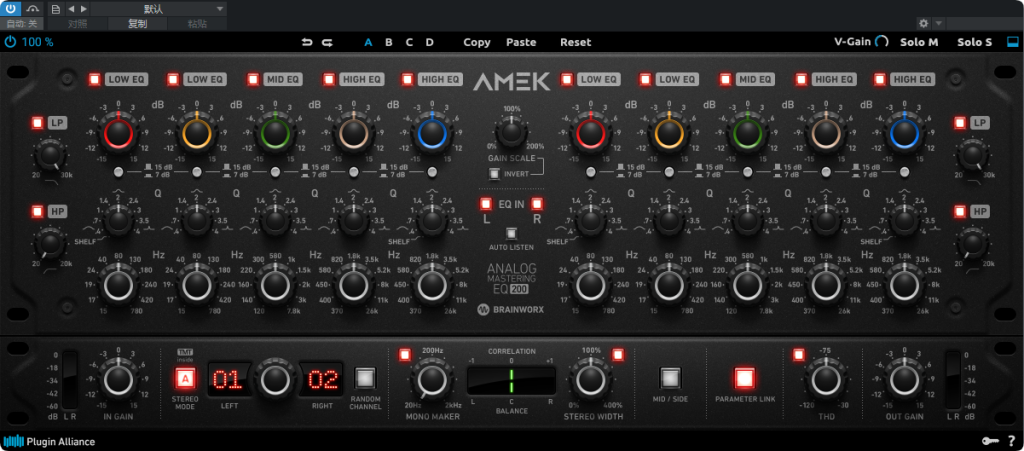Toggle the left channel HP filter

pyautogui.click(x=37, y=211)
